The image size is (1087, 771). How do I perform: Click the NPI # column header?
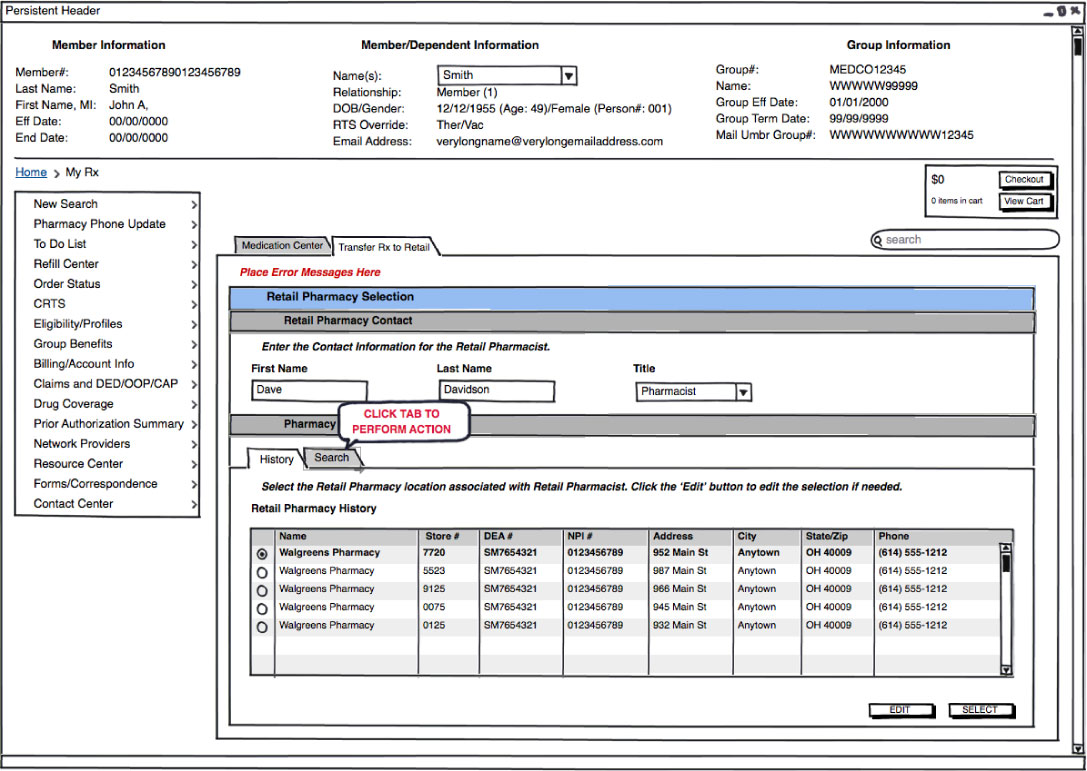605,537
